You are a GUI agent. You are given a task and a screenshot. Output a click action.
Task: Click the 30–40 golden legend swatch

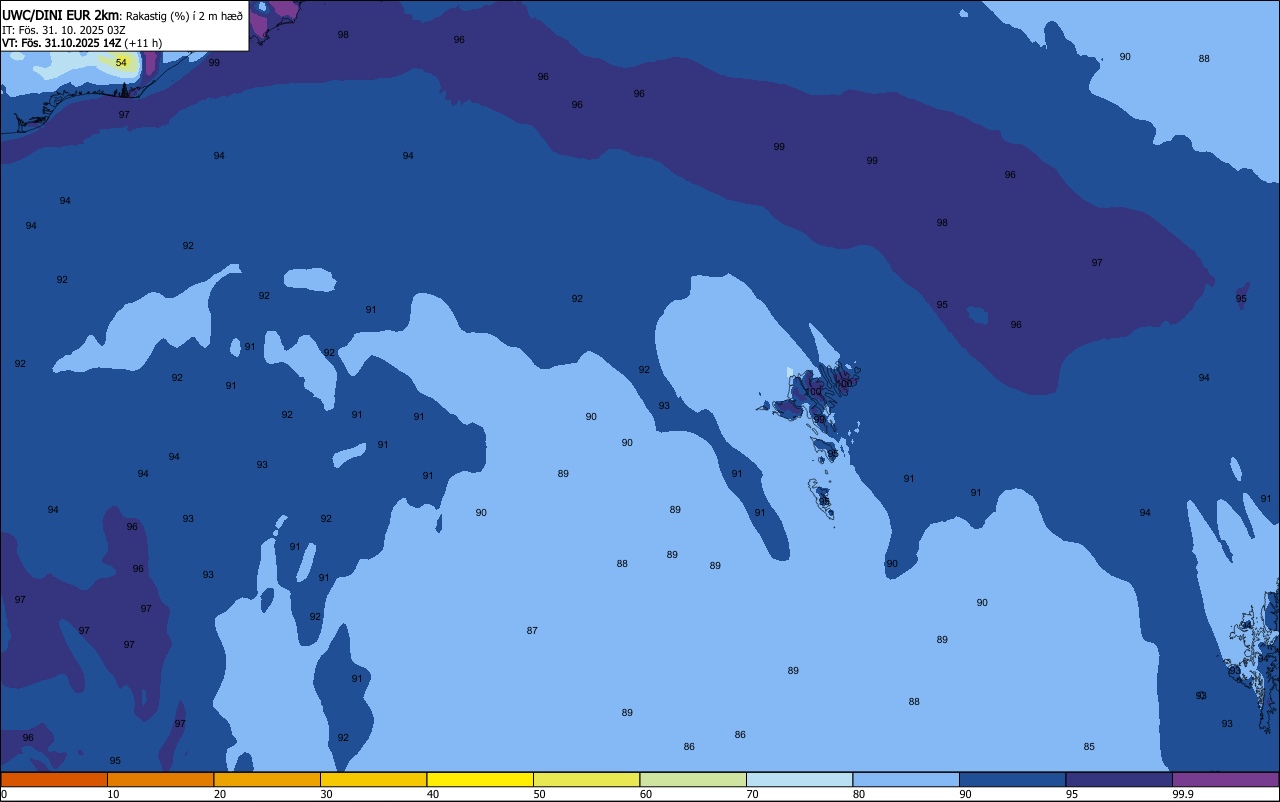373,779
